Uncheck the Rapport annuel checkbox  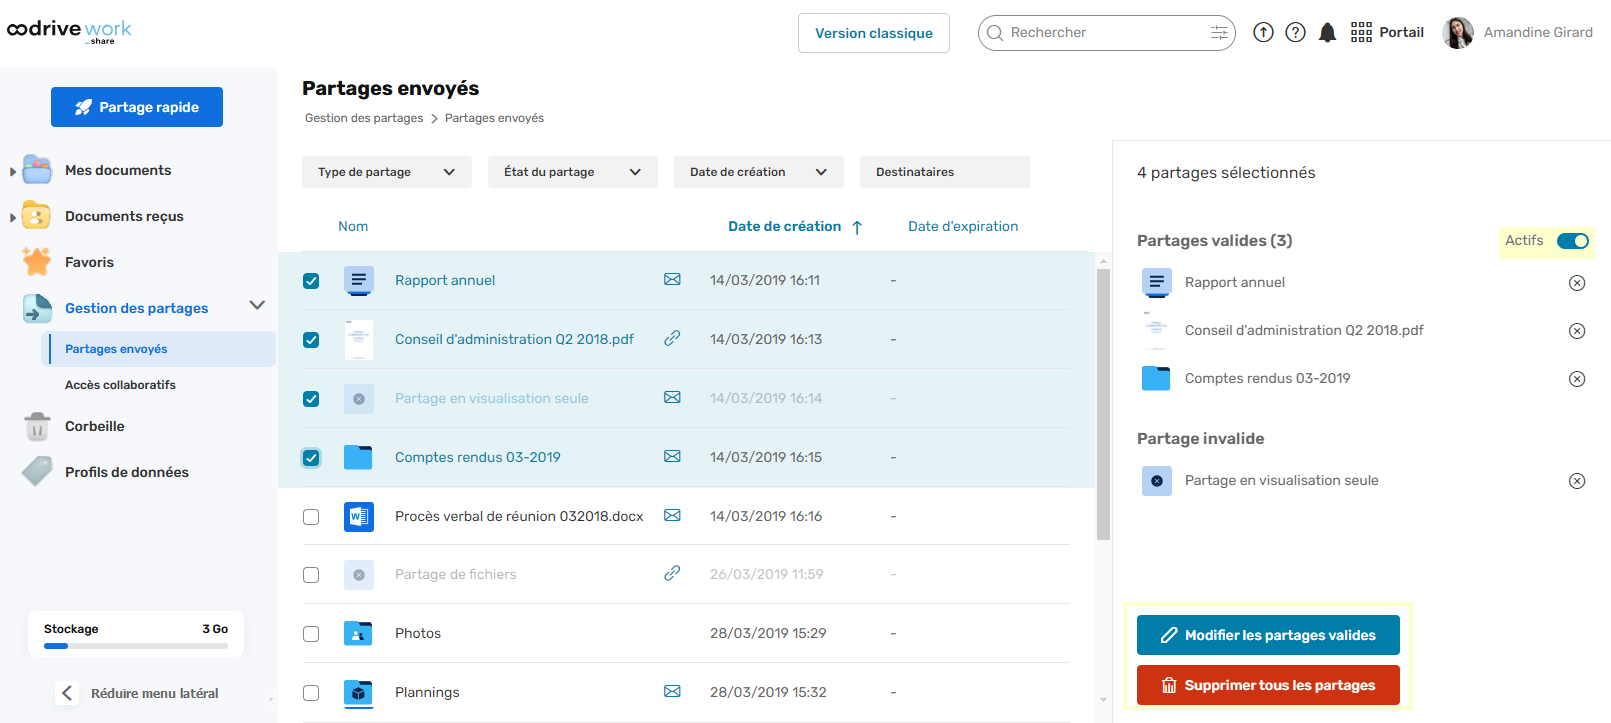311,281
